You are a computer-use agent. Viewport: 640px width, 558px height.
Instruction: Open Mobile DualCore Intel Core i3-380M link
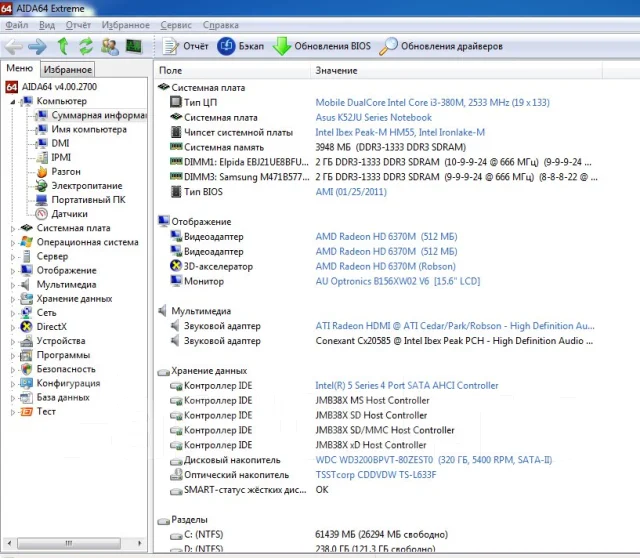pos(433,102)
